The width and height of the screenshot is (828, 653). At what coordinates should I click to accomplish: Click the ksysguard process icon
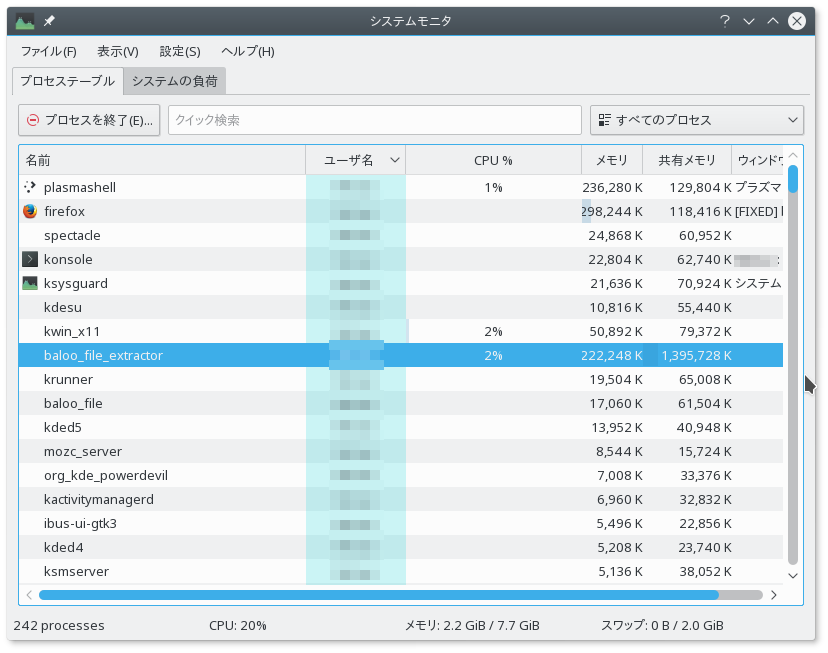[x=30, y=283]
